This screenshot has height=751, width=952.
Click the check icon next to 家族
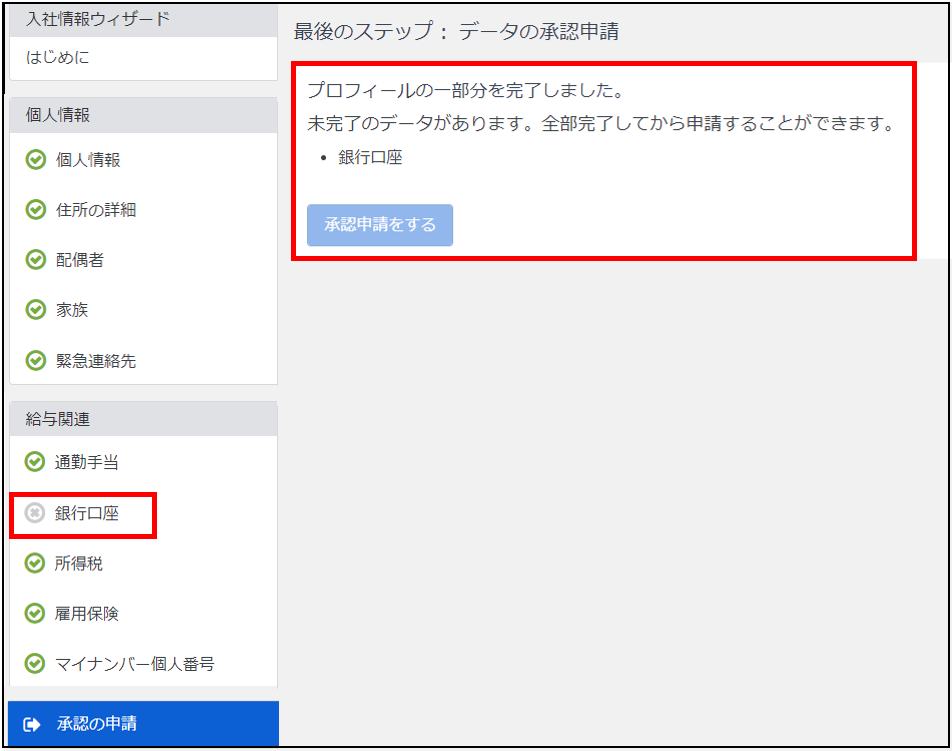click(36, 310)
